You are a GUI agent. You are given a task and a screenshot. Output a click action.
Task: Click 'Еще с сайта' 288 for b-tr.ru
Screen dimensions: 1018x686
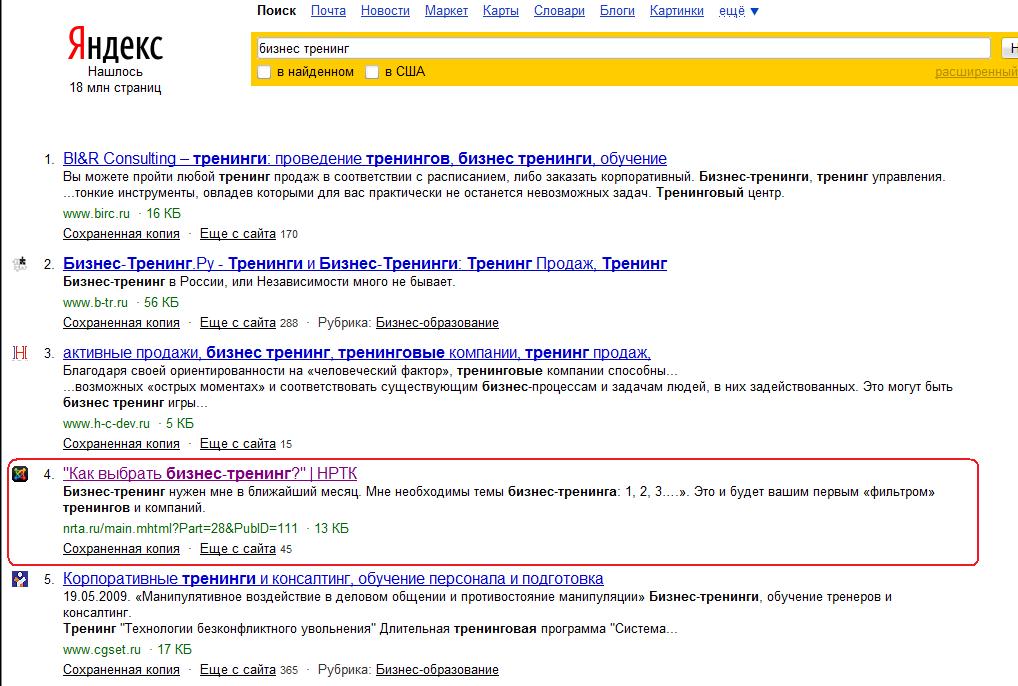[238, 323]
